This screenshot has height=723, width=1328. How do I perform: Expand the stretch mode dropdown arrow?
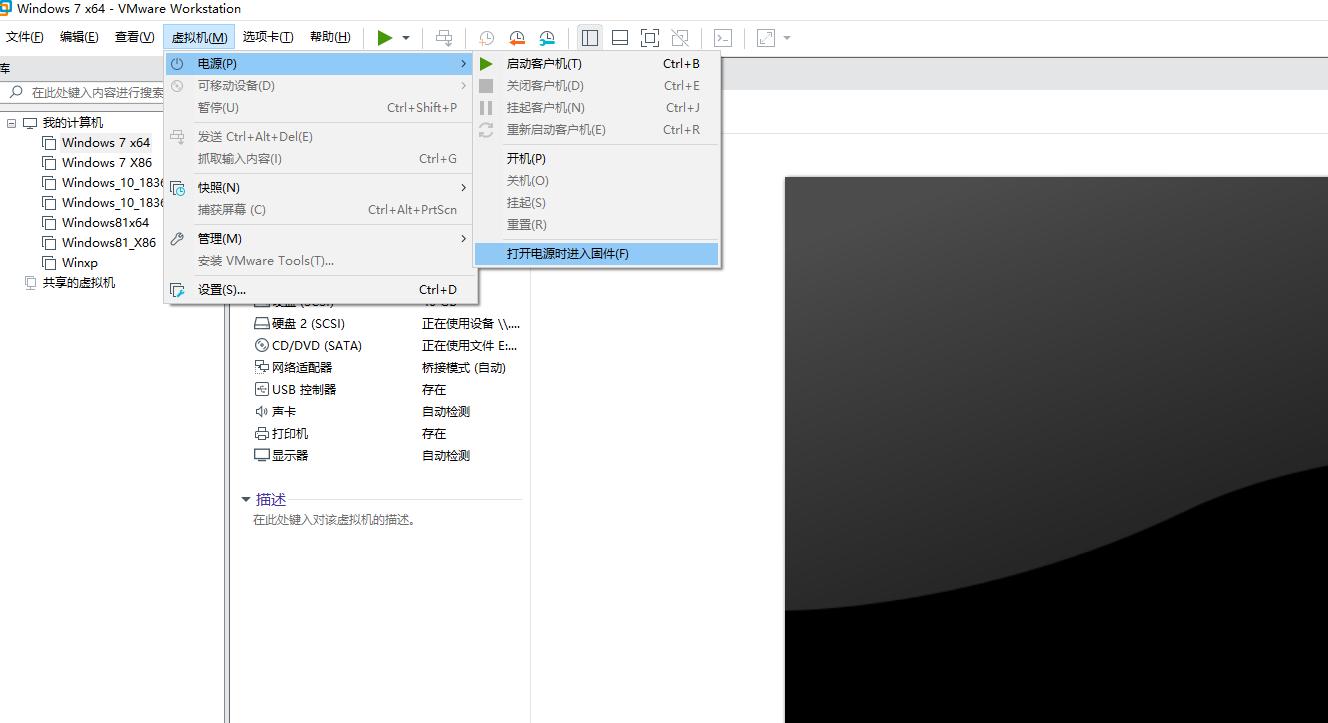point(784,37)
